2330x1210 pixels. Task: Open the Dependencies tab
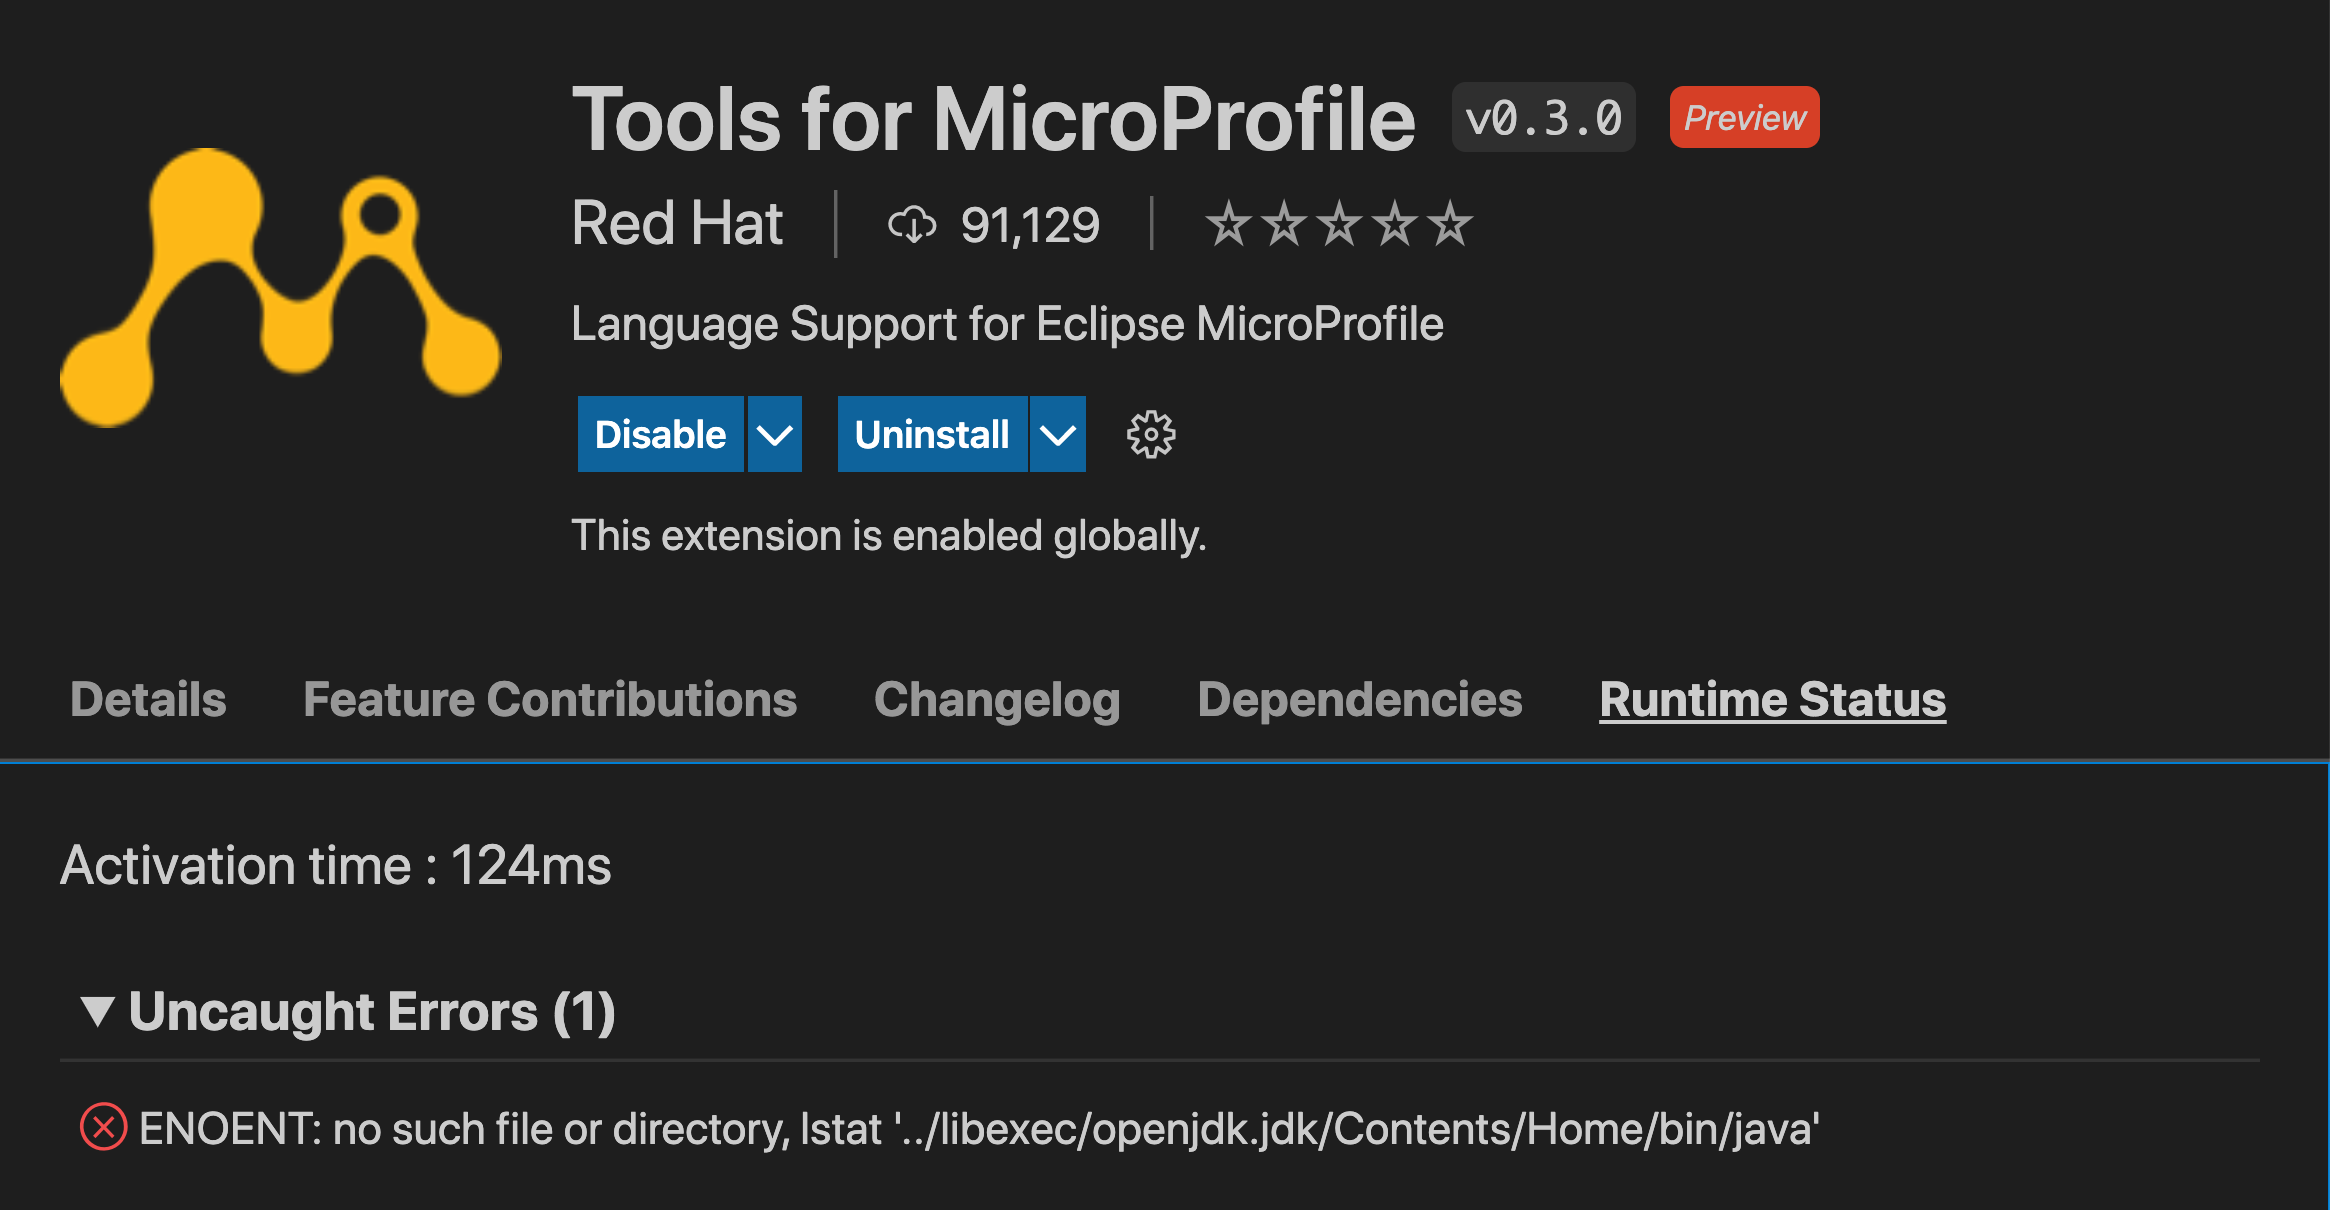pyautogui.click(x=1360, y=700)
